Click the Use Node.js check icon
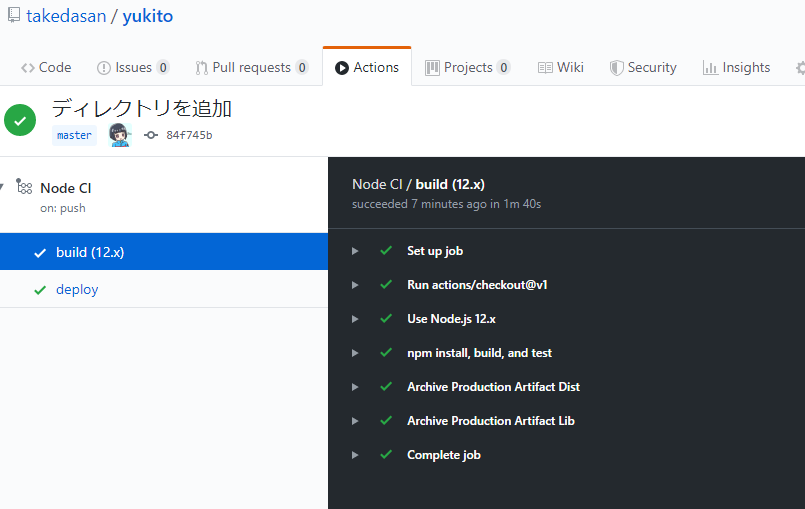805x509 pixels. coord(386,318)
